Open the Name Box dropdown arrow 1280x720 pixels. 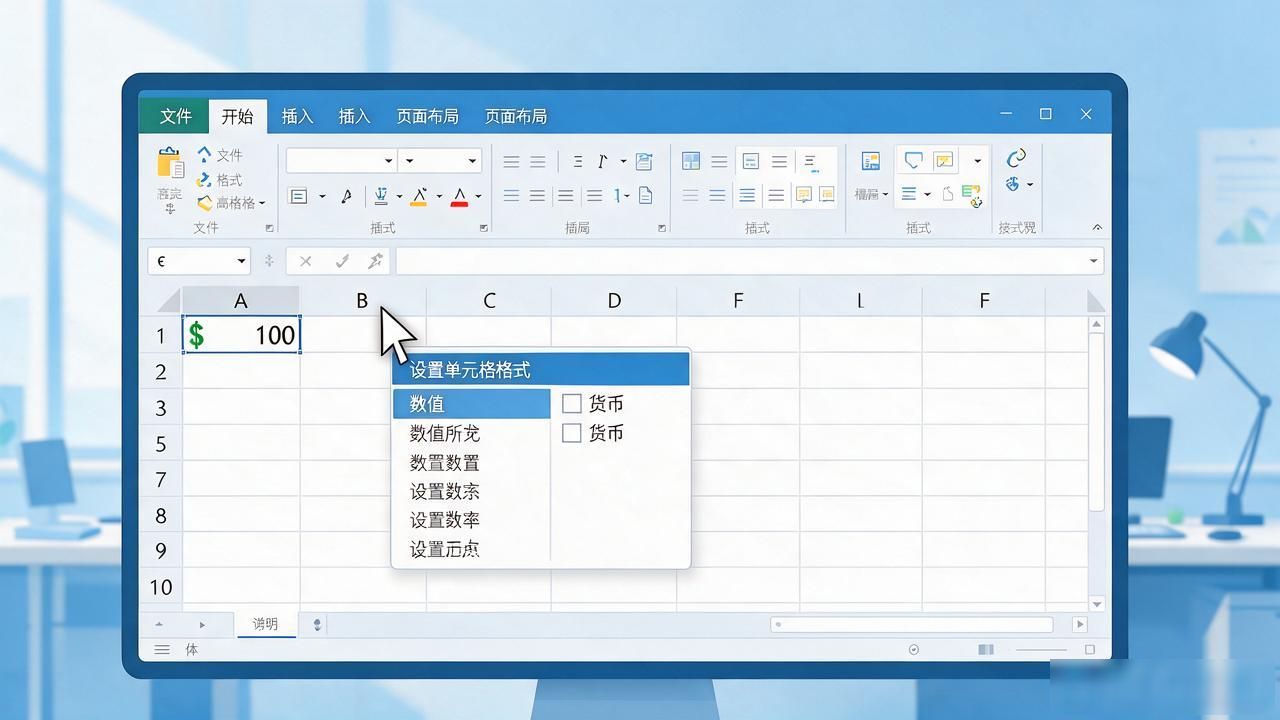pyautogui.click(x=241, y=261)
